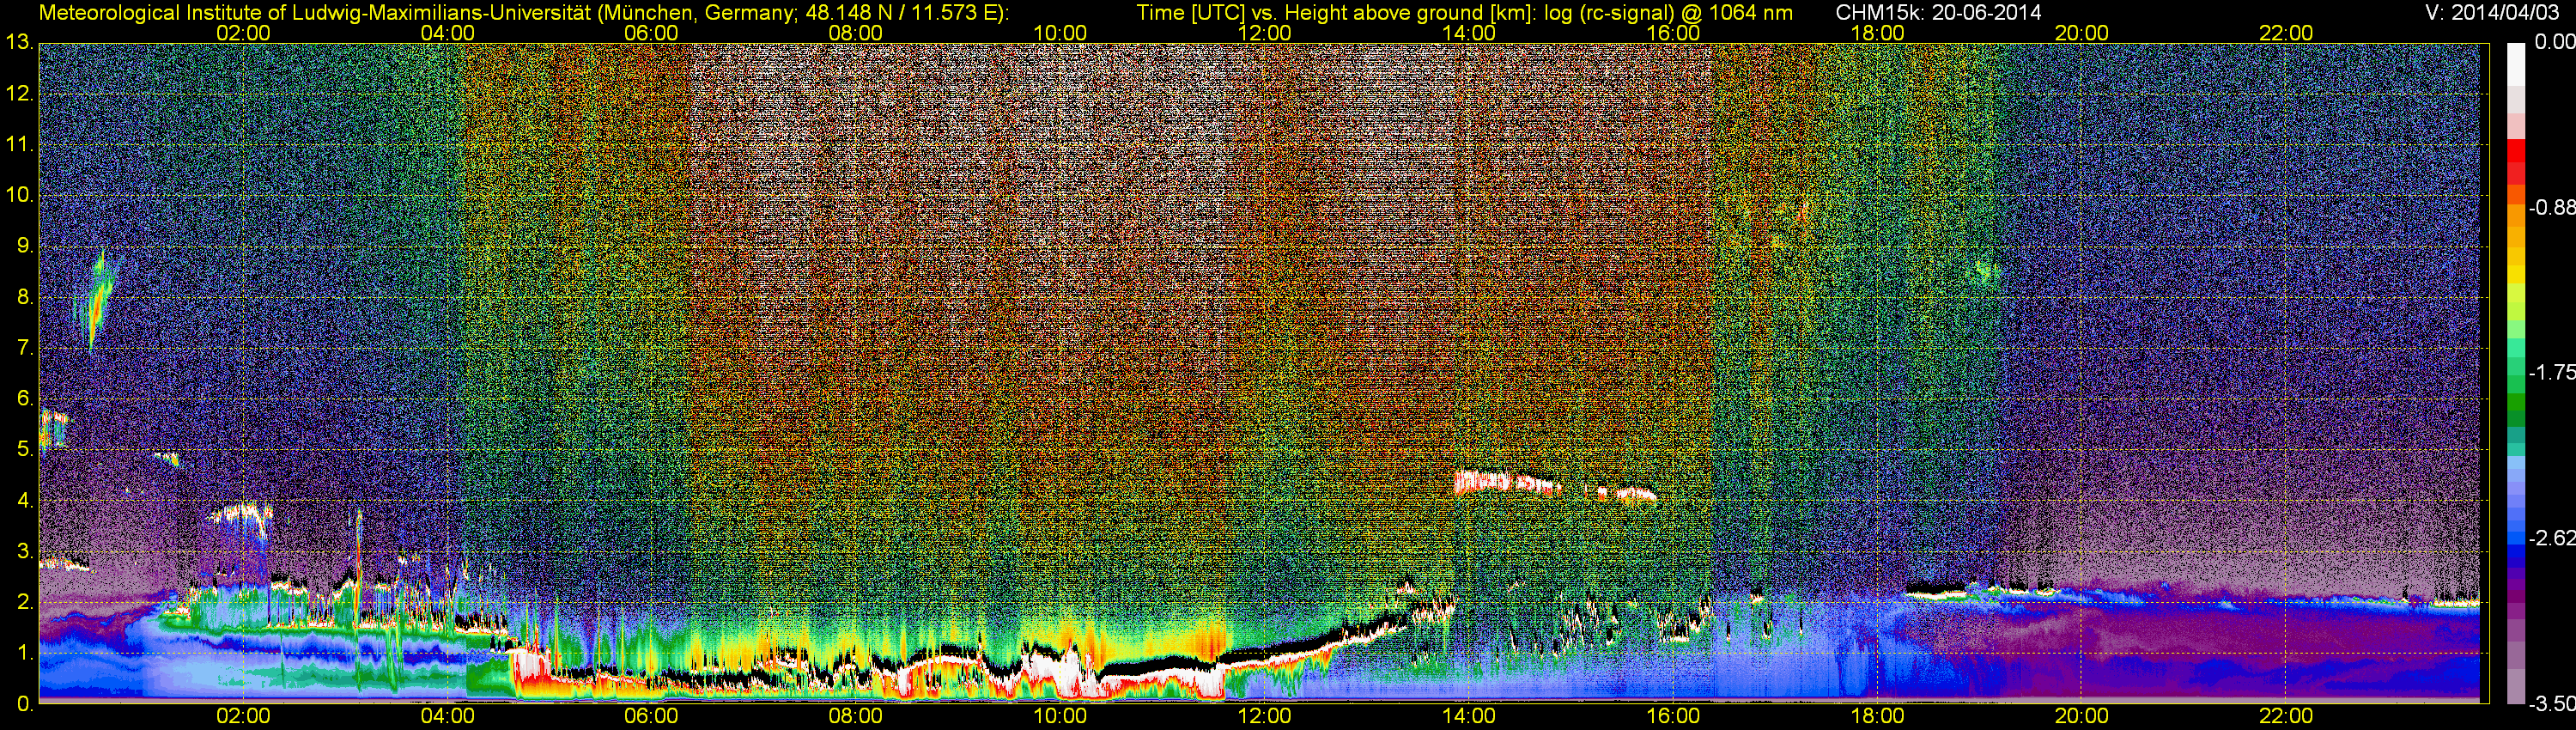2576x730 pixels.
Task: Click the 1. km height axis label
Action: 24,653
